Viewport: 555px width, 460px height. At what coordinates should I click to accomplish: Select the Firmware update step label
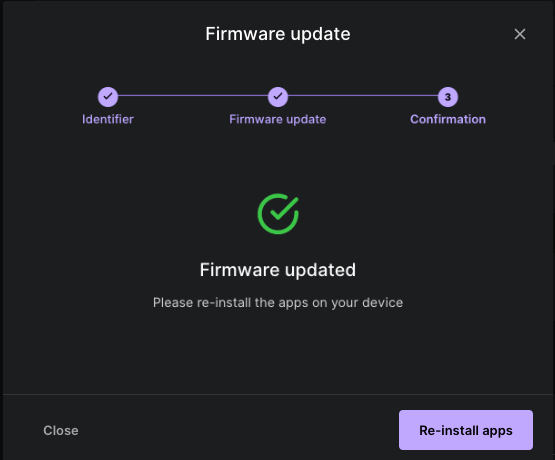click(x=278, y=119)
